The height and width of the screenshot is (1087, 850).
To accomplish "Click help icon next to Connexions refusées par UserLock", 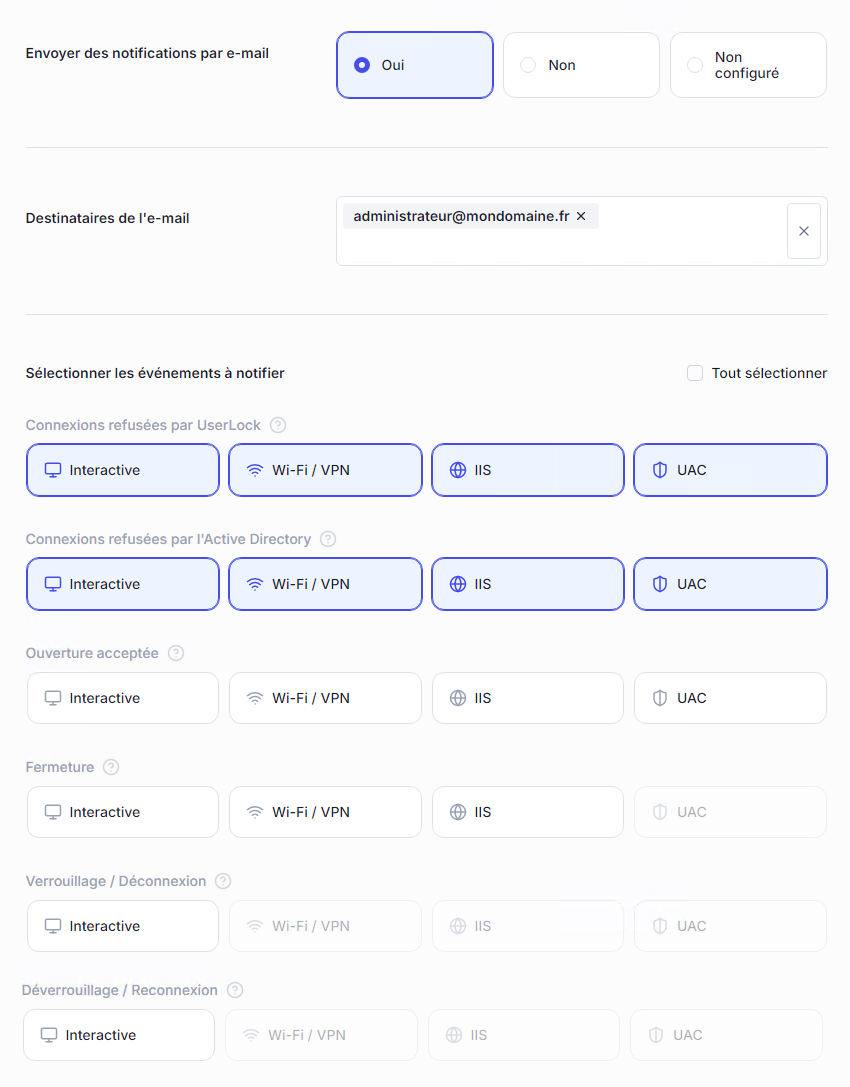I will 278,425.
